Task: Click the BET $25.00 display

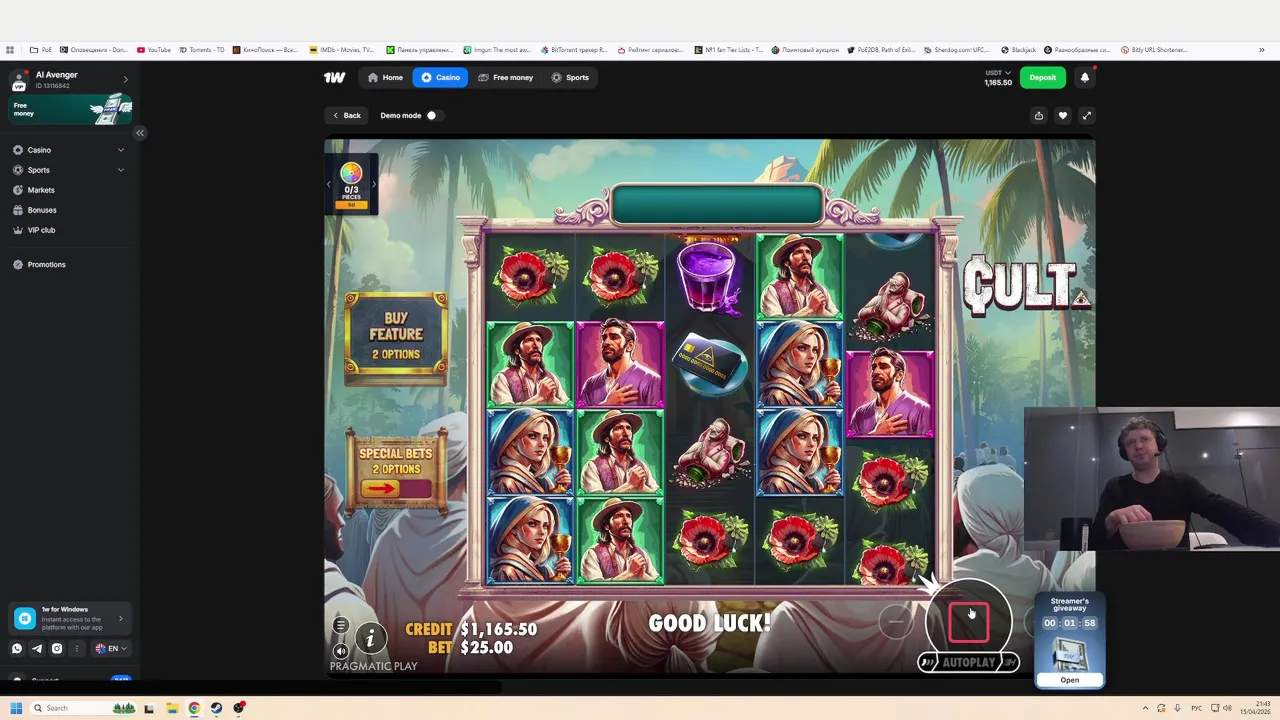Action: pos(471,647)
